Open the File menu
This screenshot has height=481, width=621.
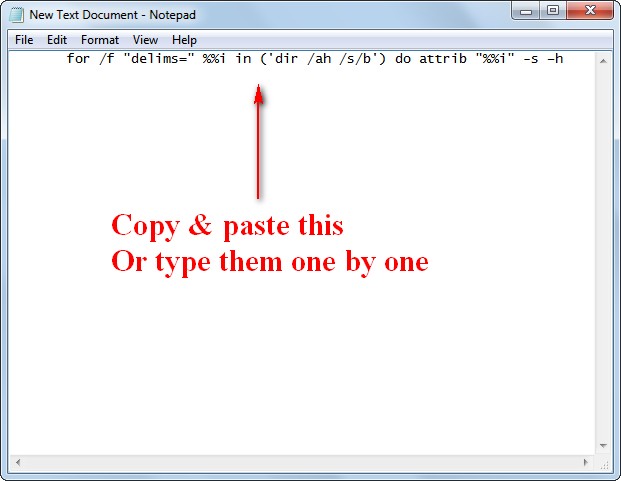click(x=24, y=40)
